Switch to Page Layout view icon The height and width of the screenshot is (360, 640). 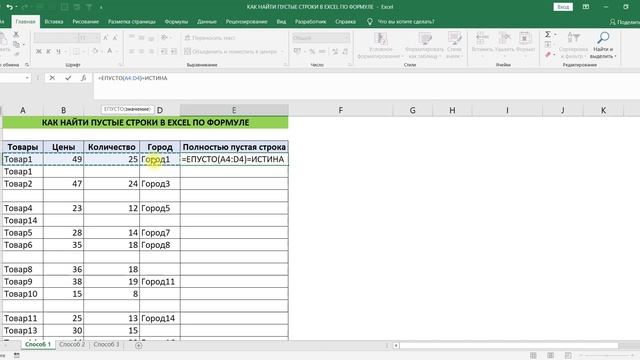[x=550, y=356]
